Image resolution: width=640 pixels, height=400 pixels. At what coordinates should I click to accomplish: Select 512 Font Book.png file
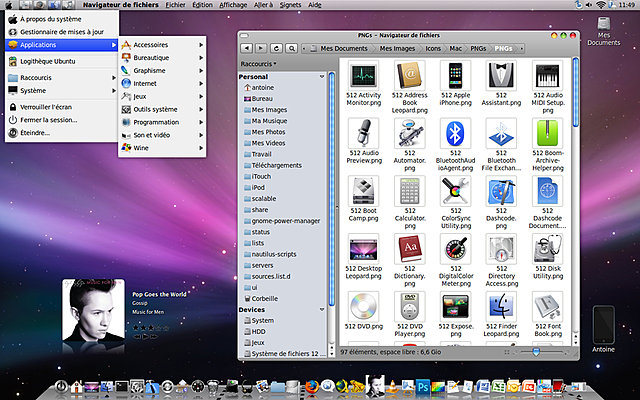coord(547,307)
